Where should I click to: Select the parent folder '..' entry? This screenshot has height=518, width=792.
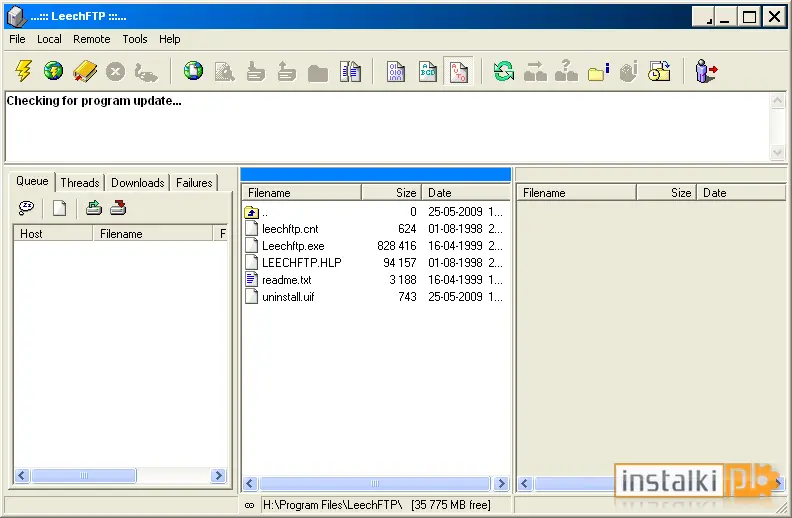257,212
